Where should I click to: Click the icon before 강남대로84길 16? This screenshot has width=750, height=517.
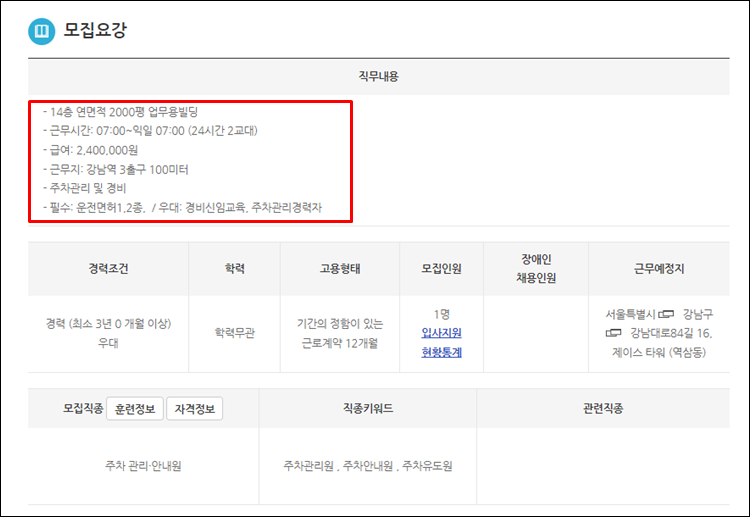614,333
